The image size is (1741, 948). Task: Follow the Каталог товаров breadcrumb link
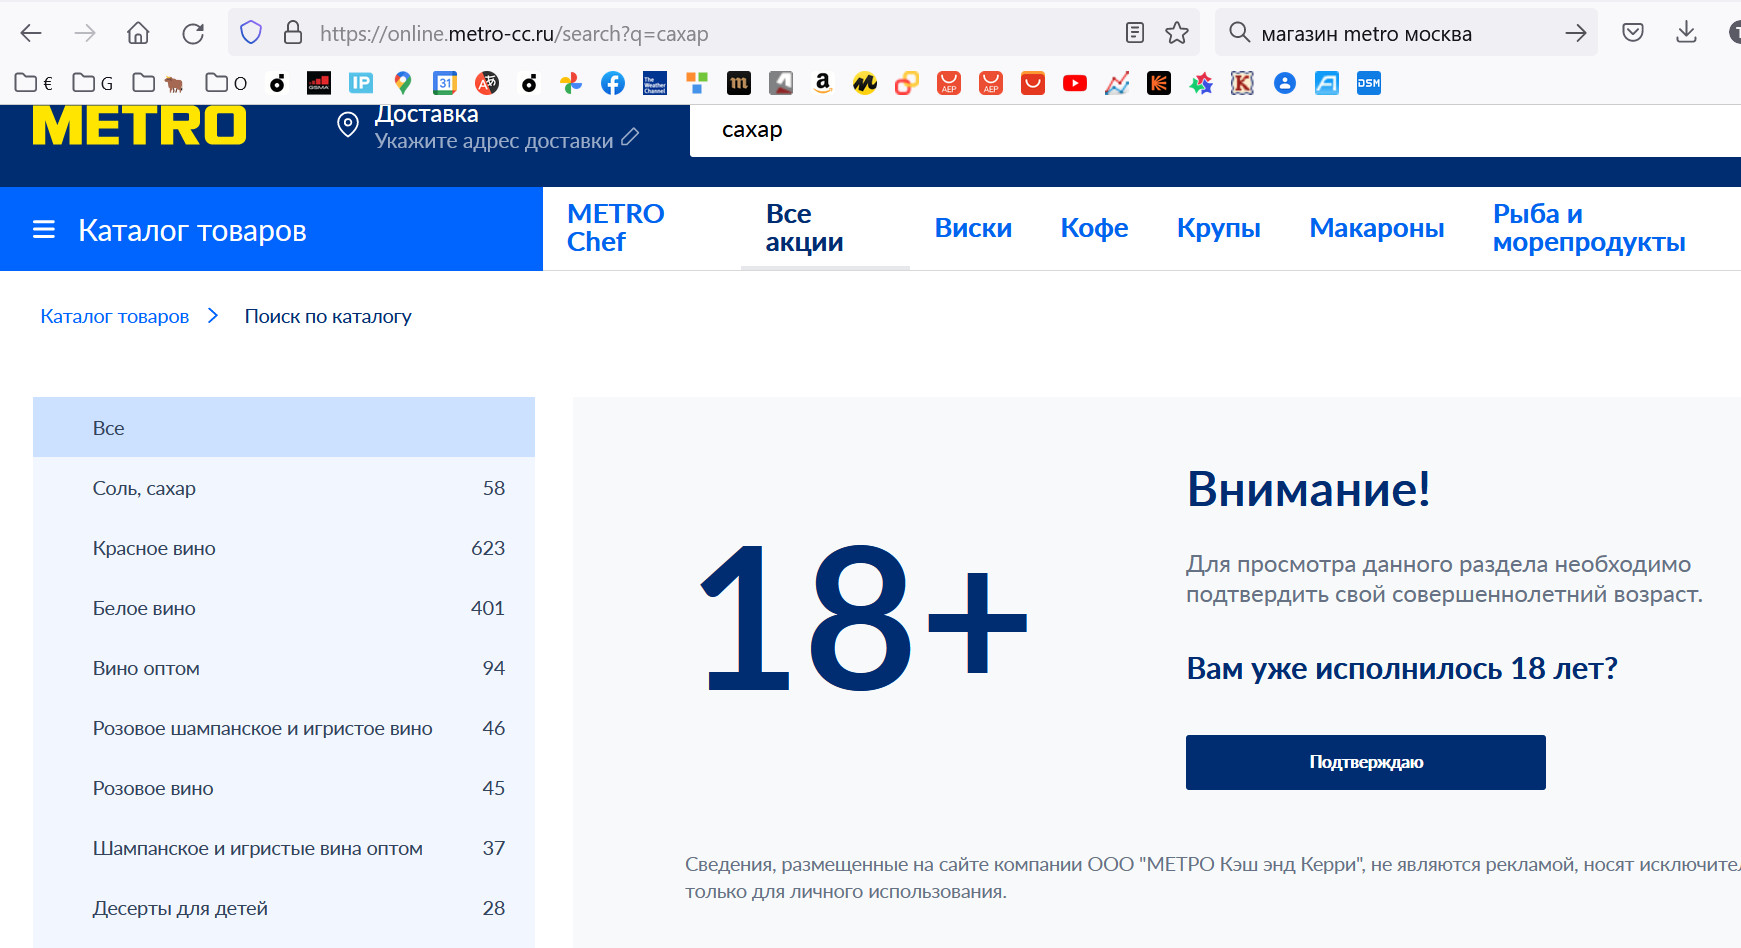click(x=114, y=316)
